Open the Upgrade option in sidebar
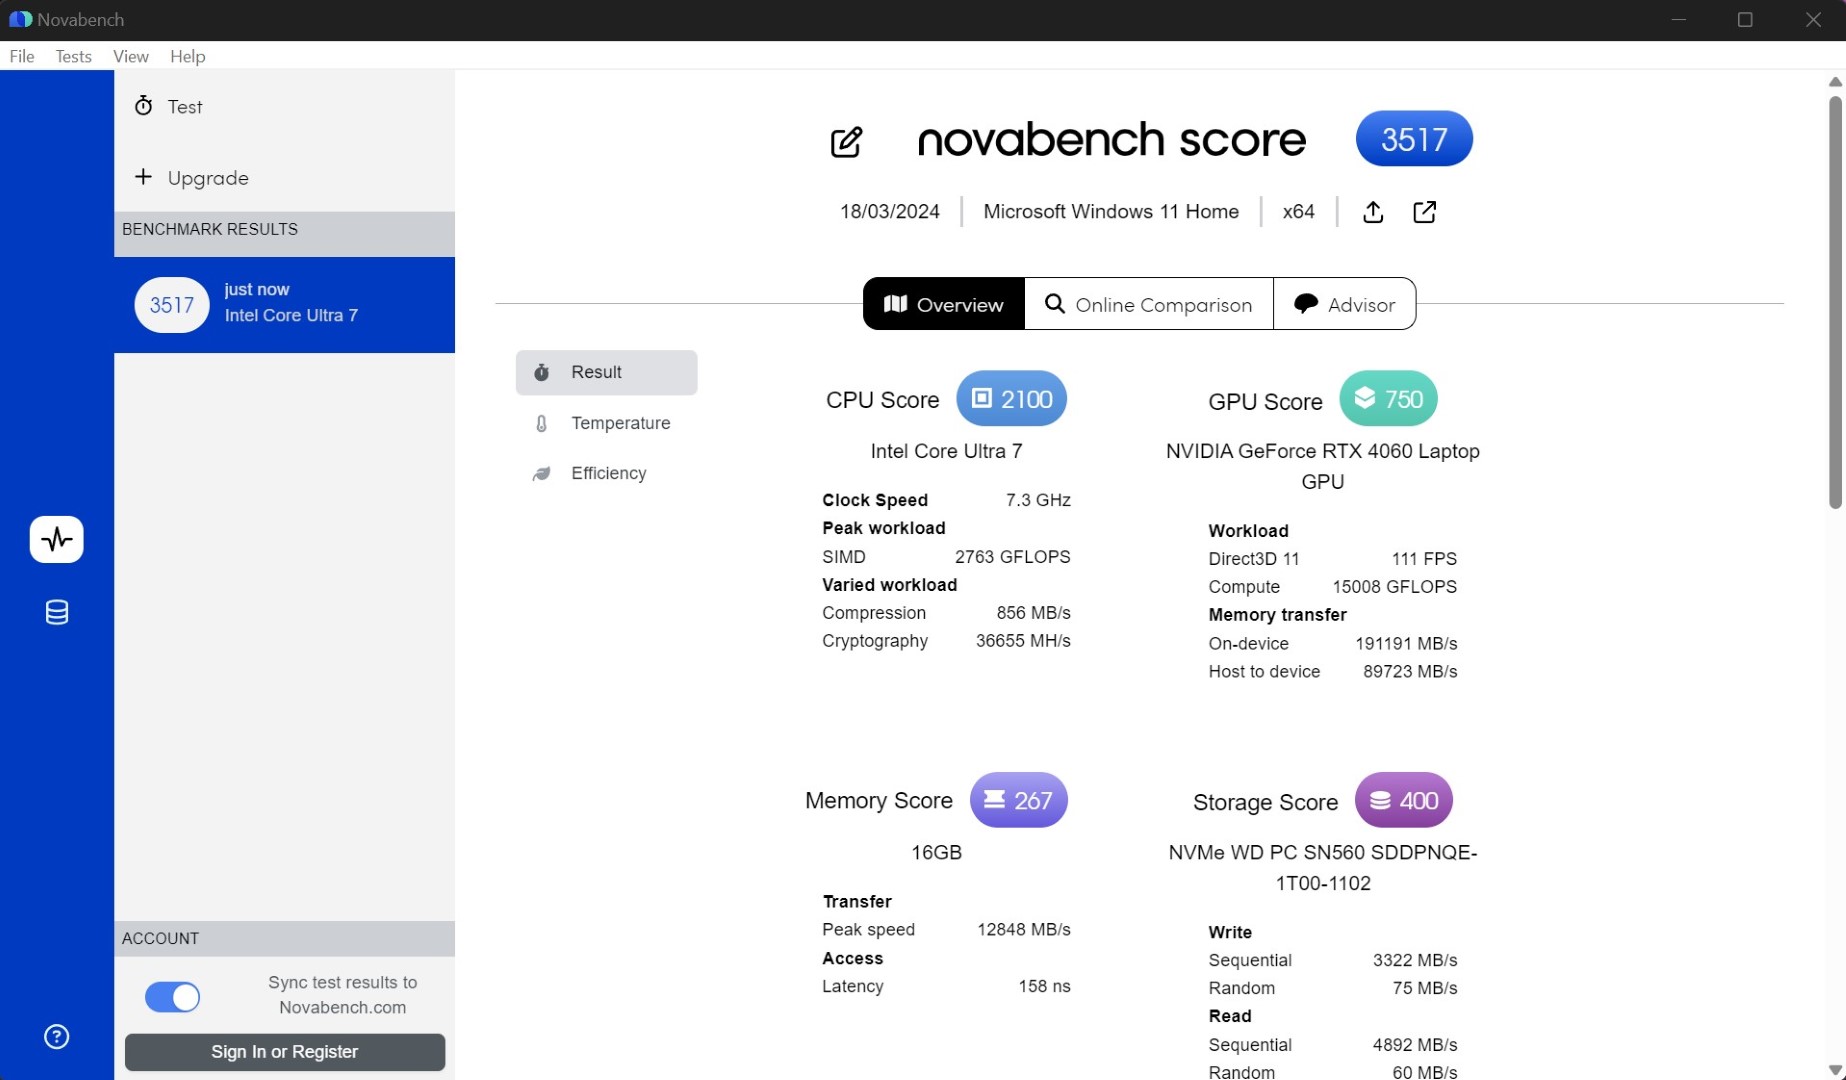Viewport: 1846px width, 1080px height. point(284,177)
